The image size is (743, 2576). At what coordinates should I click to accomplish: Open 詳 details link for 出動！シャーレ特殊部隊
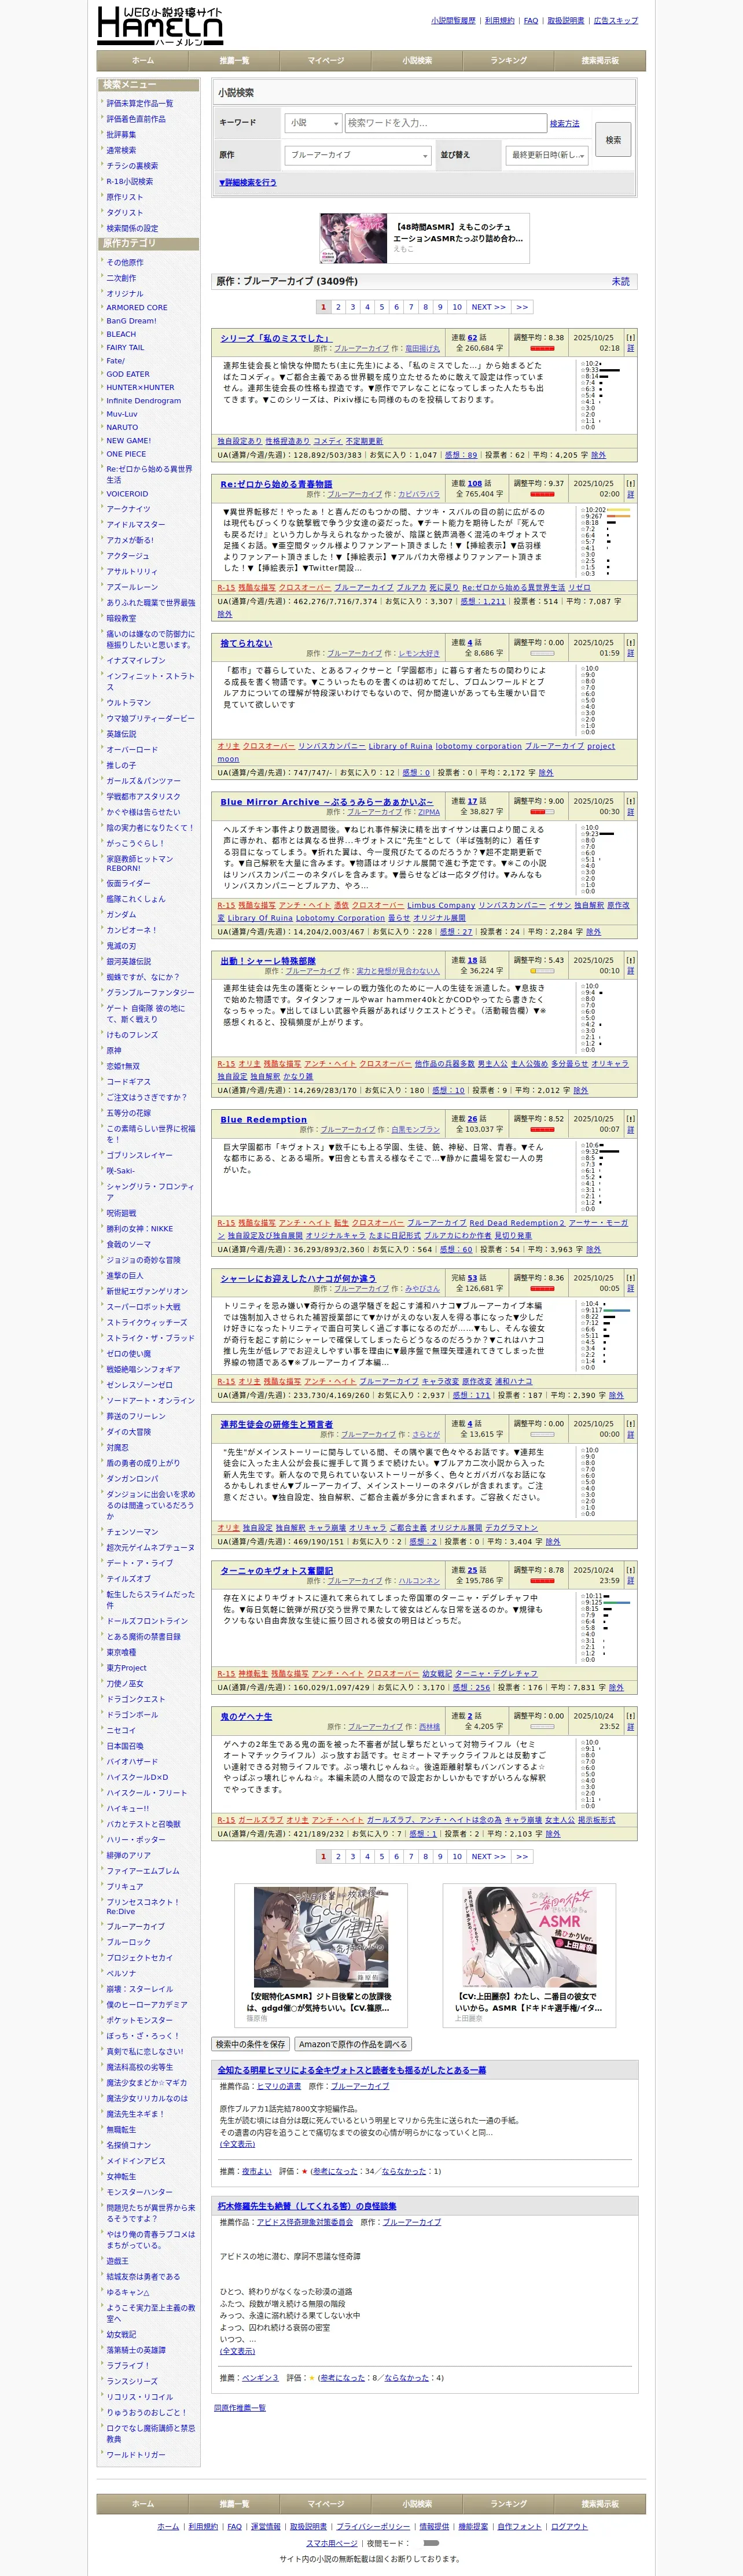[x=630, y=970]
